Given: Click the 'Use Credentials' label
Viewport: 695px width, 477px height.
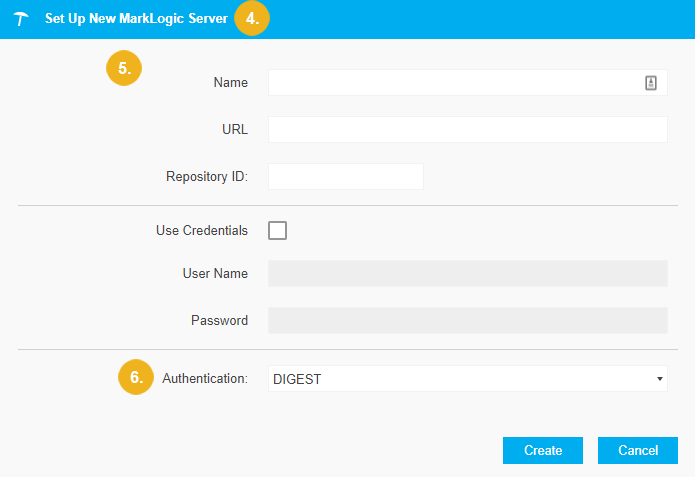Looking at the screenshot, I should coord(202,231).
